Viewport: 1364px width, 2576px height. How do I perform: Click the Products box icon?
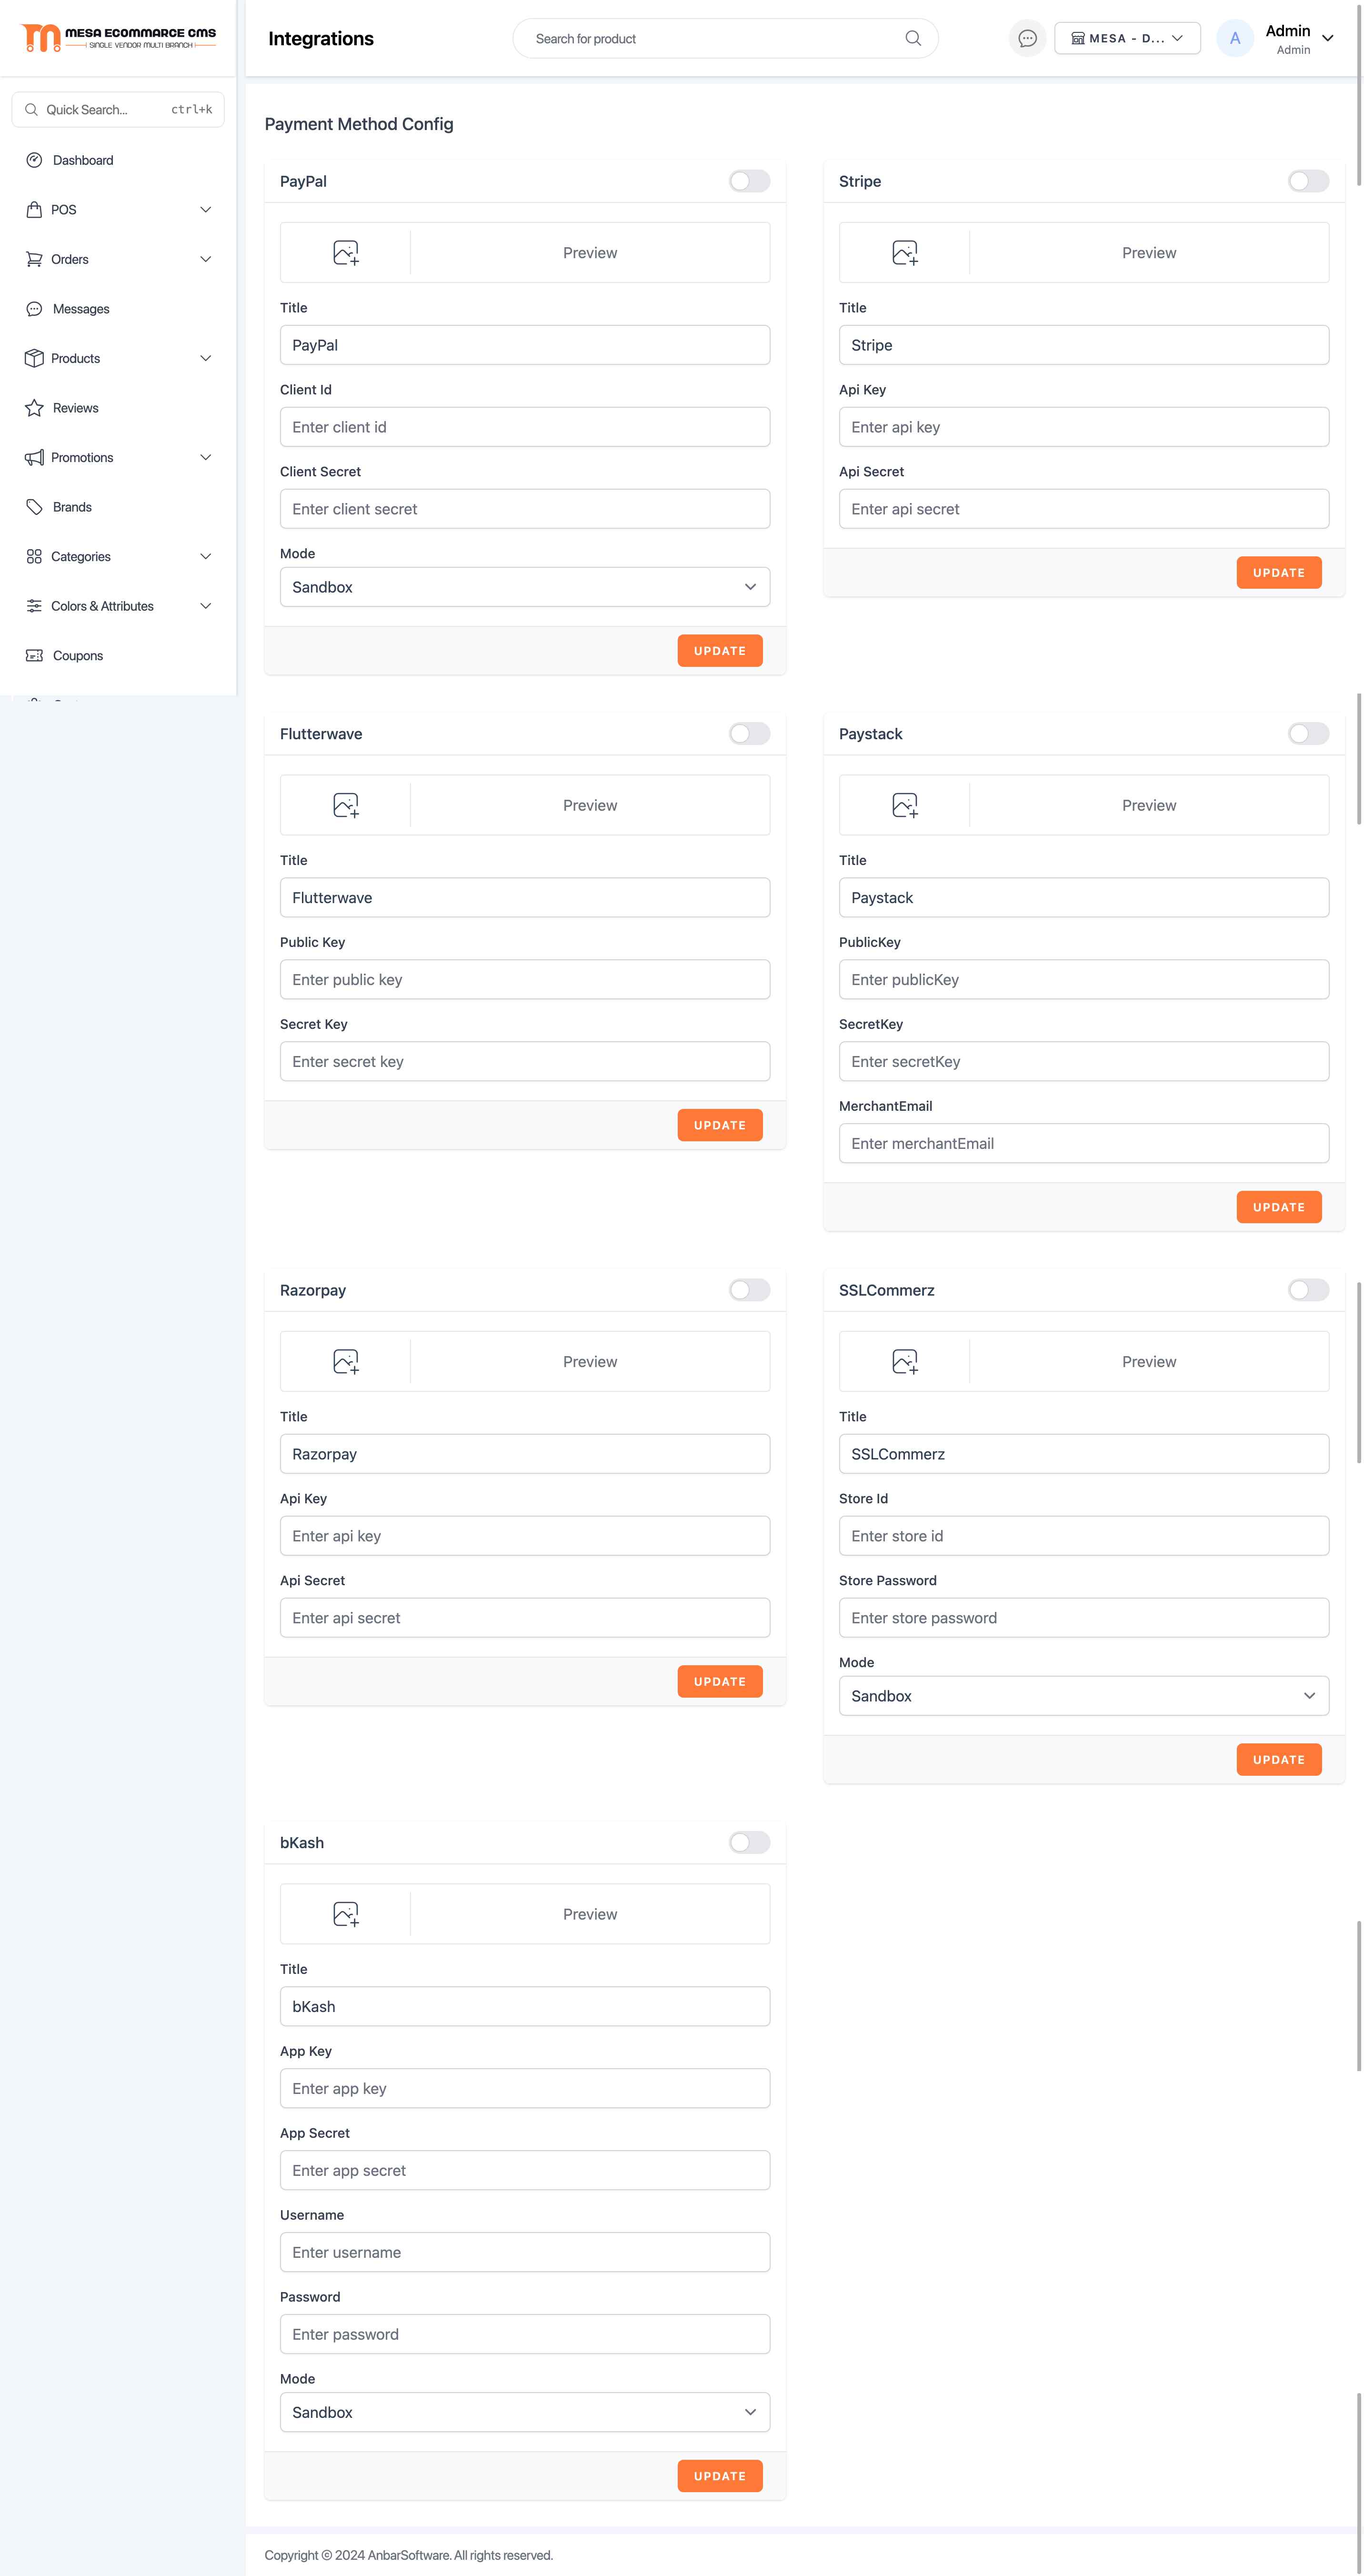[x=34, y=358]
